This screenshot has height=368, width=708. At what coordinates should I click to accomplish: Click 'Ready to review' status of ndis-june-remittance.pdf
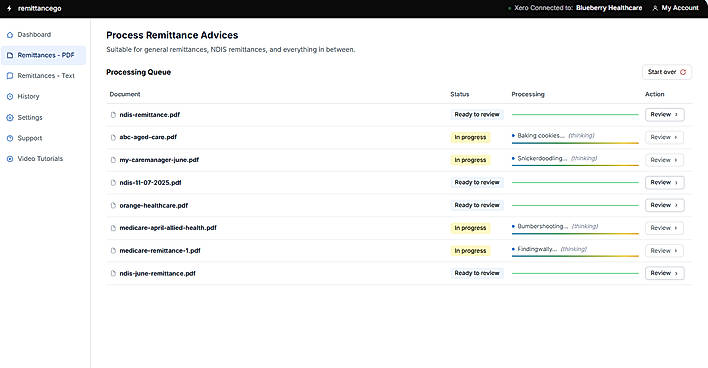[x=477, y=273]
